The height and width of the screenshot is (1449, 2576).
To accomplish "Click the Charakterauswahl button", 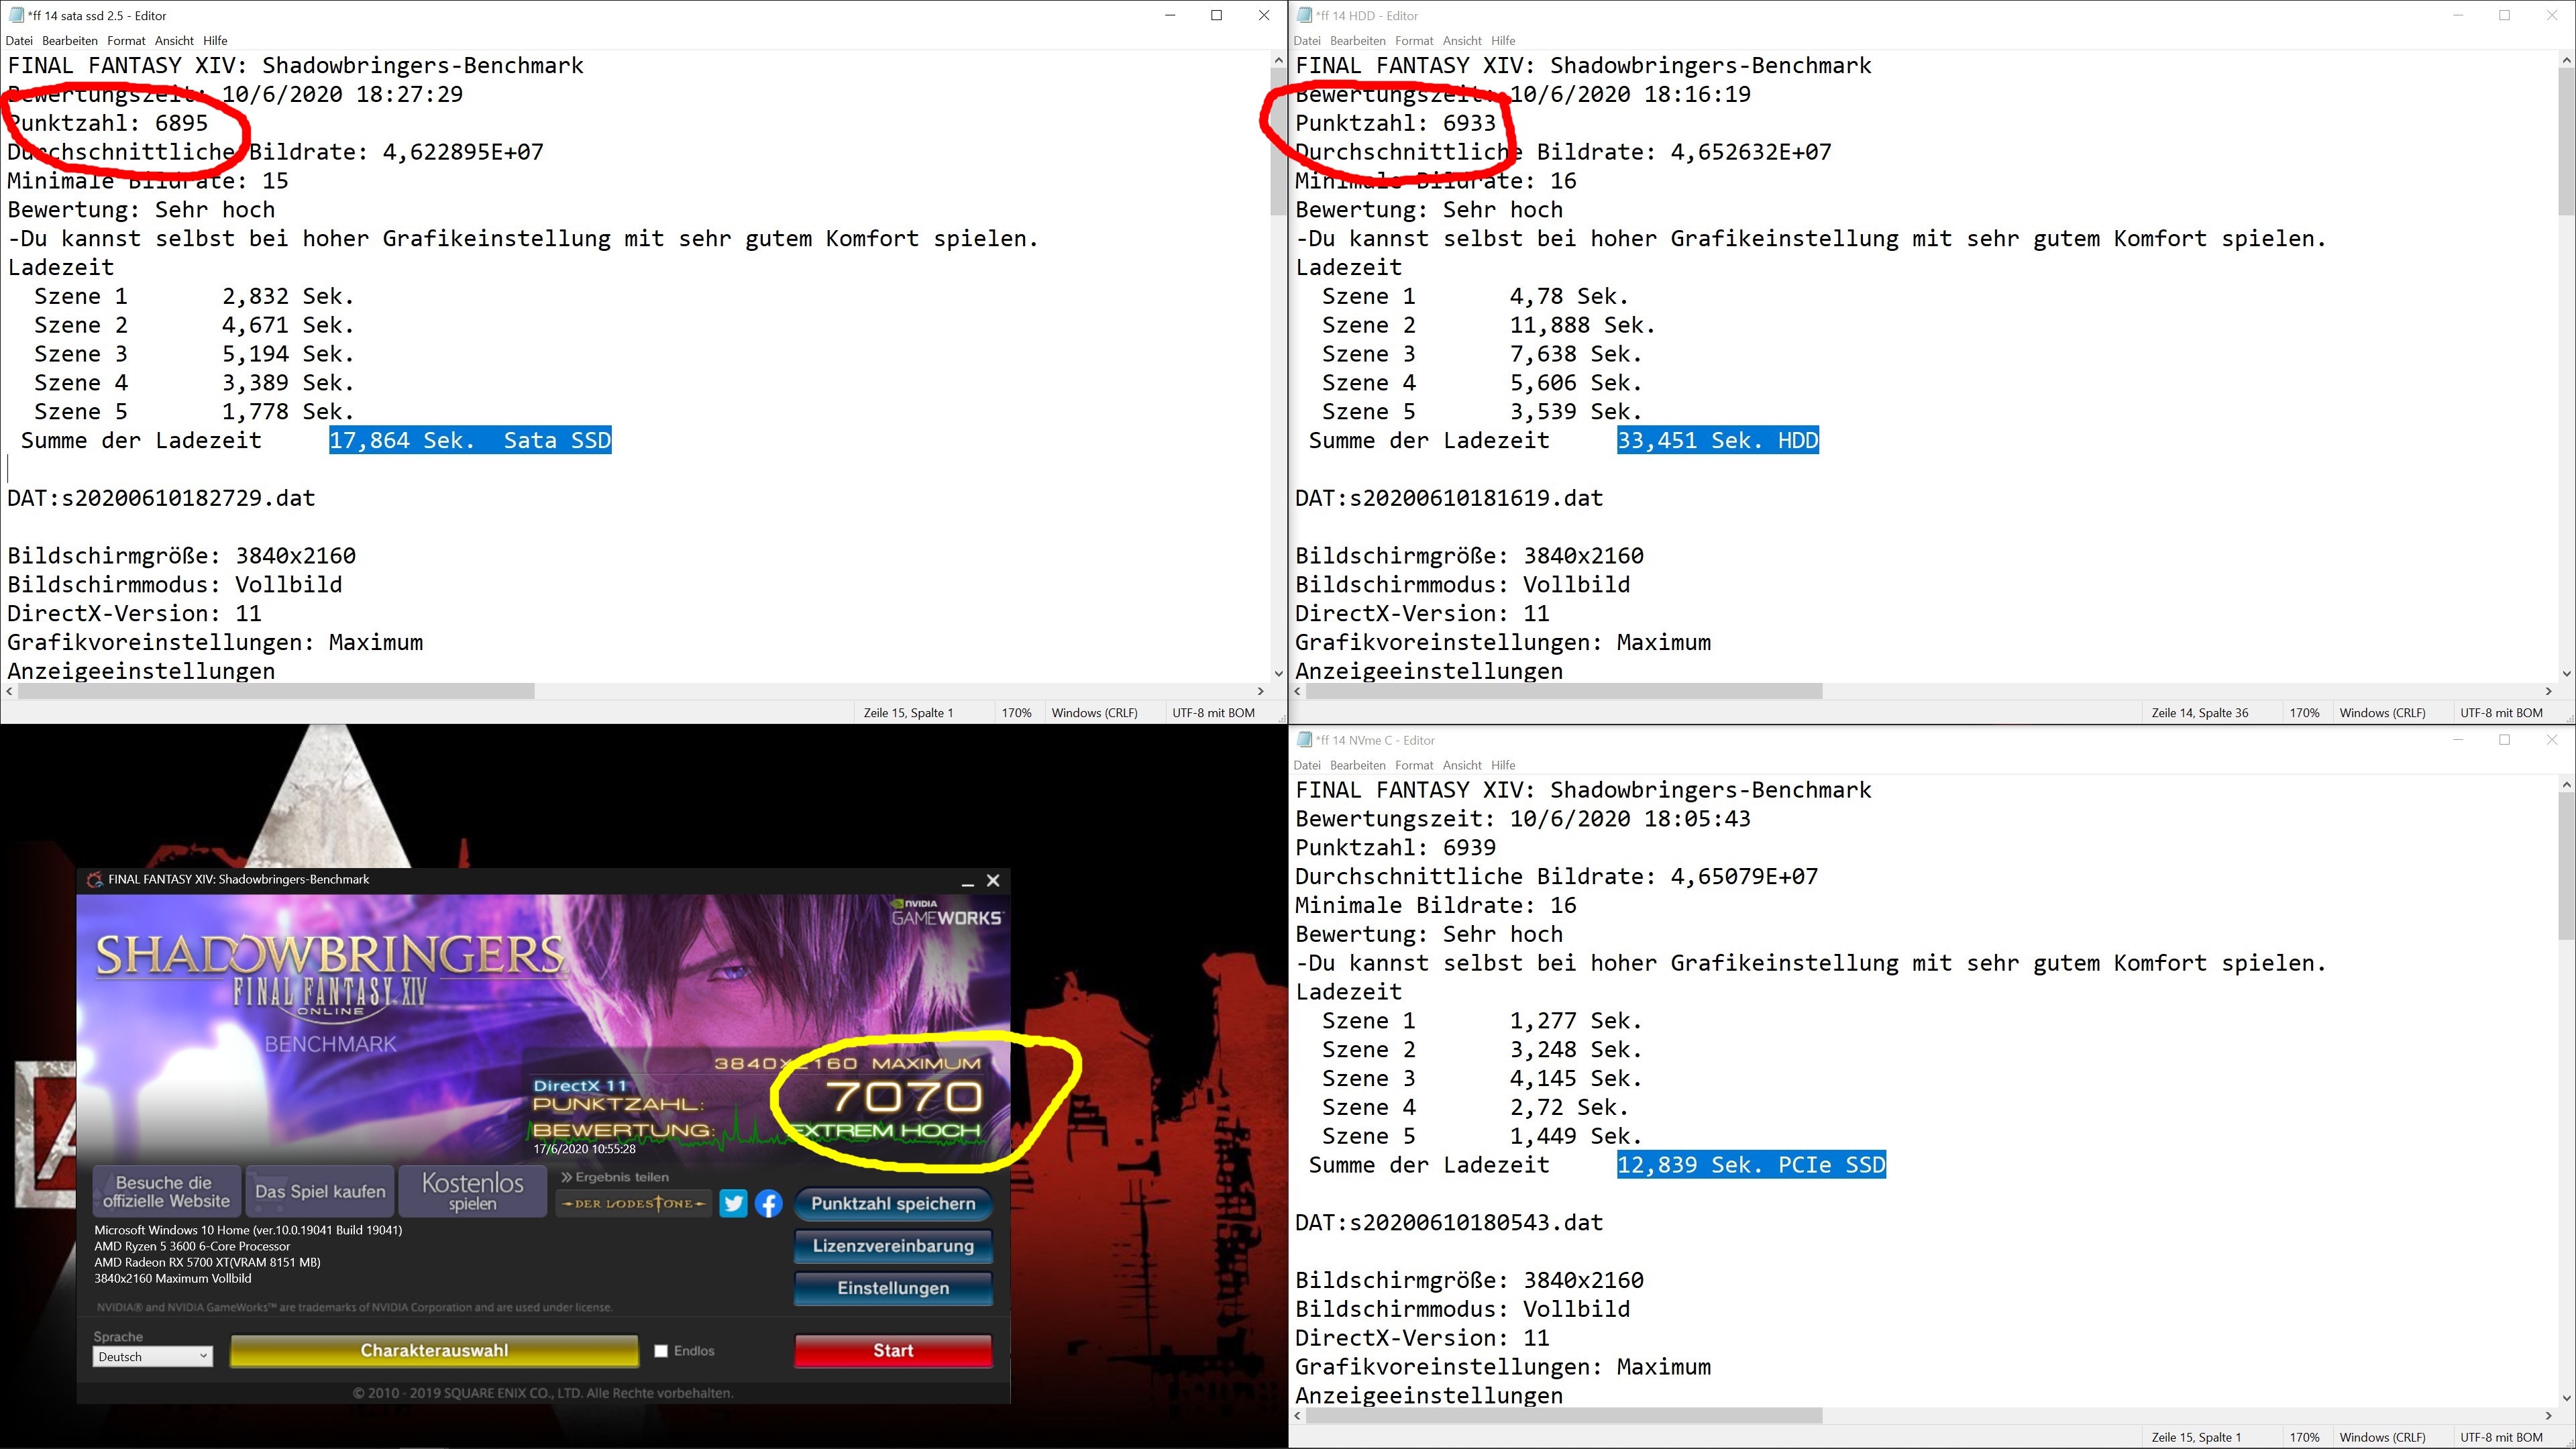I will [x=434, y=1351].
